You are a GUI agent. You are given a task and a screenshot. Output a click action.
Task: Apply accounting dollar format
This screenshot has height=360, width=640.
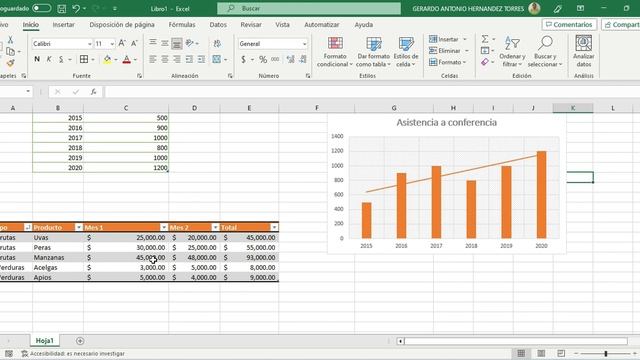[x=243, y=60]
